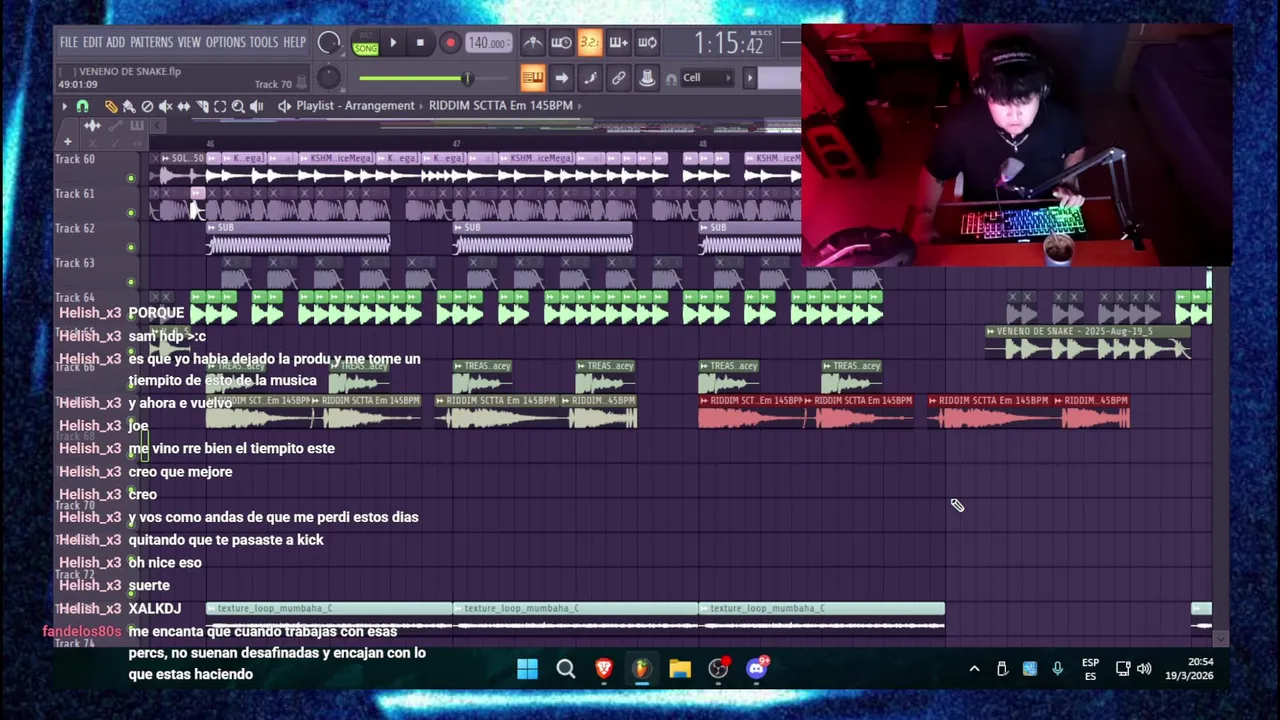
Task: Open File Explorer from taskbar
Action: [x=680, y=669]
